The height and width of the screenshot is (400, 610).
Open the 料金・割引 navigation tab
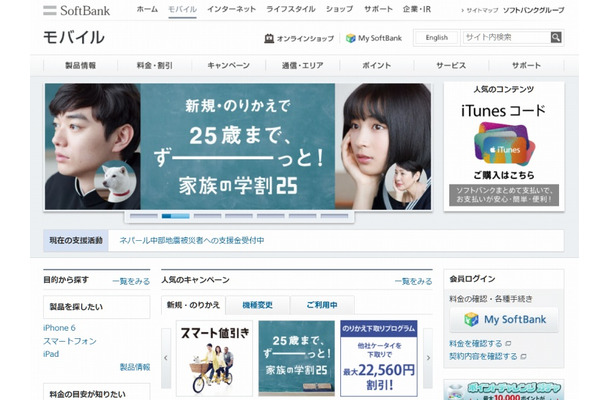[x=154, y=65]
